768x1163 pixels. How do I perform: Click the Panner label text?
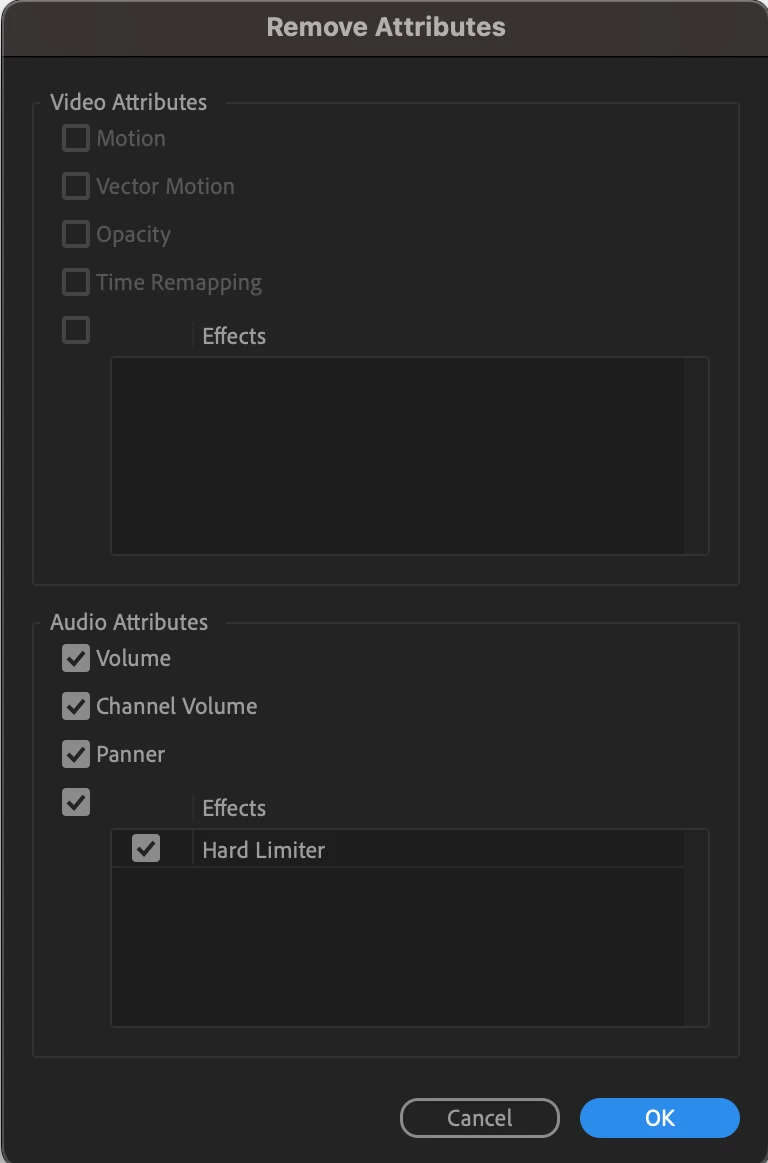click(131, 755)
